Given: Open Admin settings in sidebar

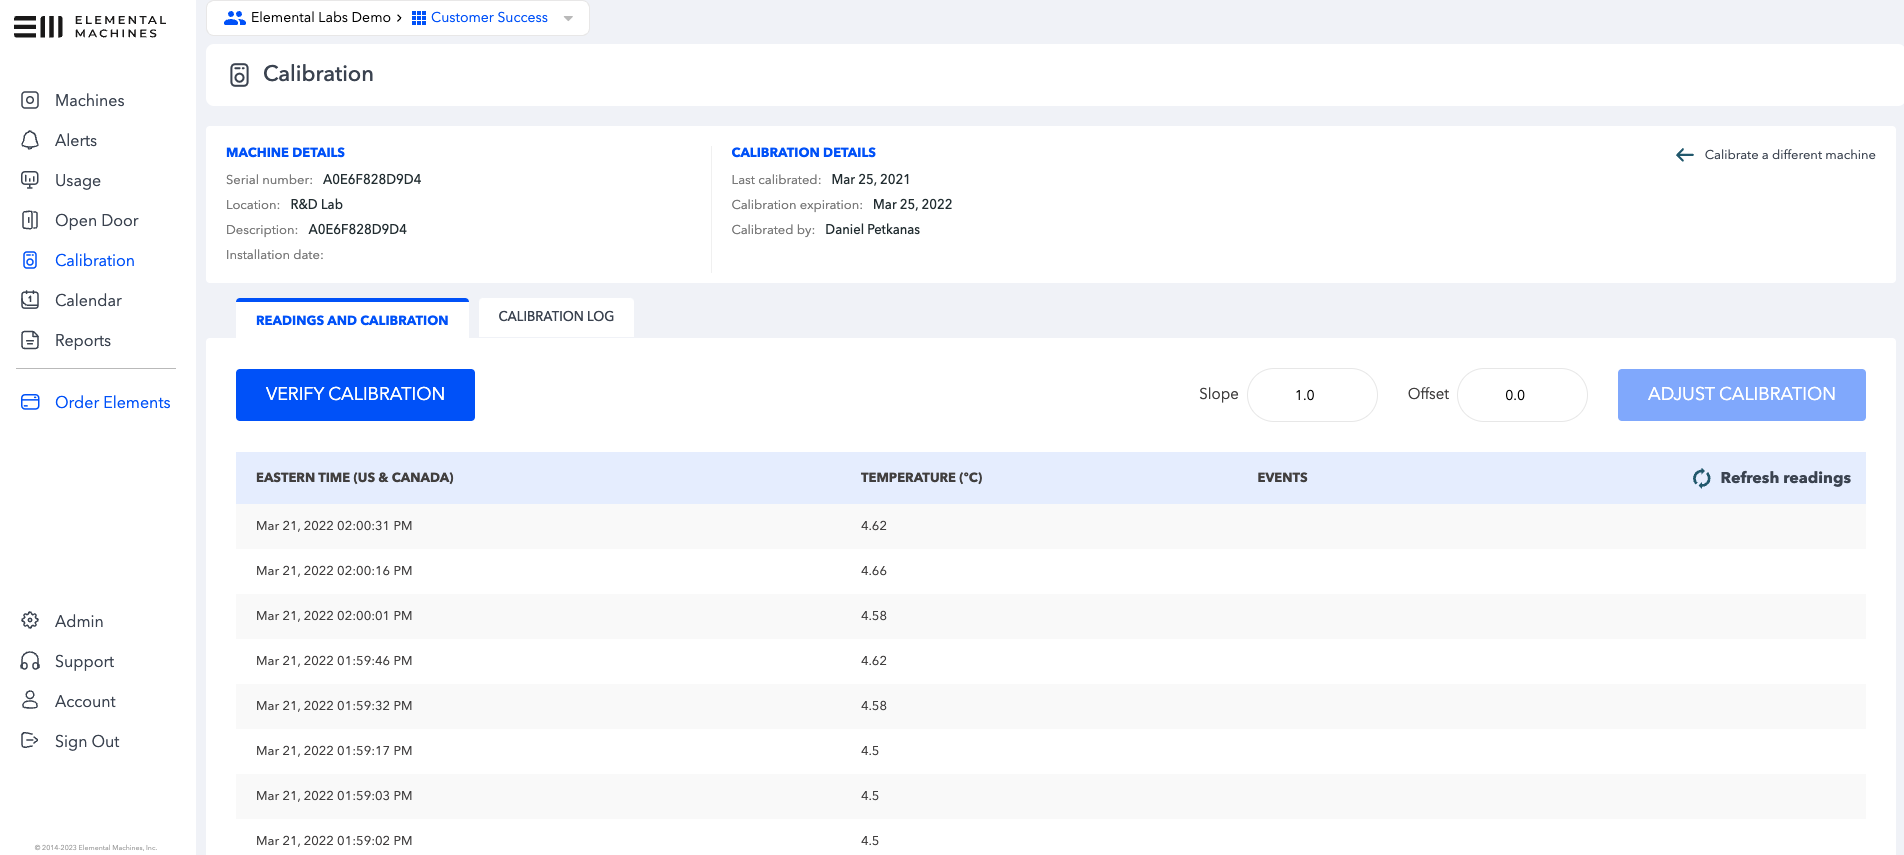Looking at the screenshot, I should coord(79,621).
